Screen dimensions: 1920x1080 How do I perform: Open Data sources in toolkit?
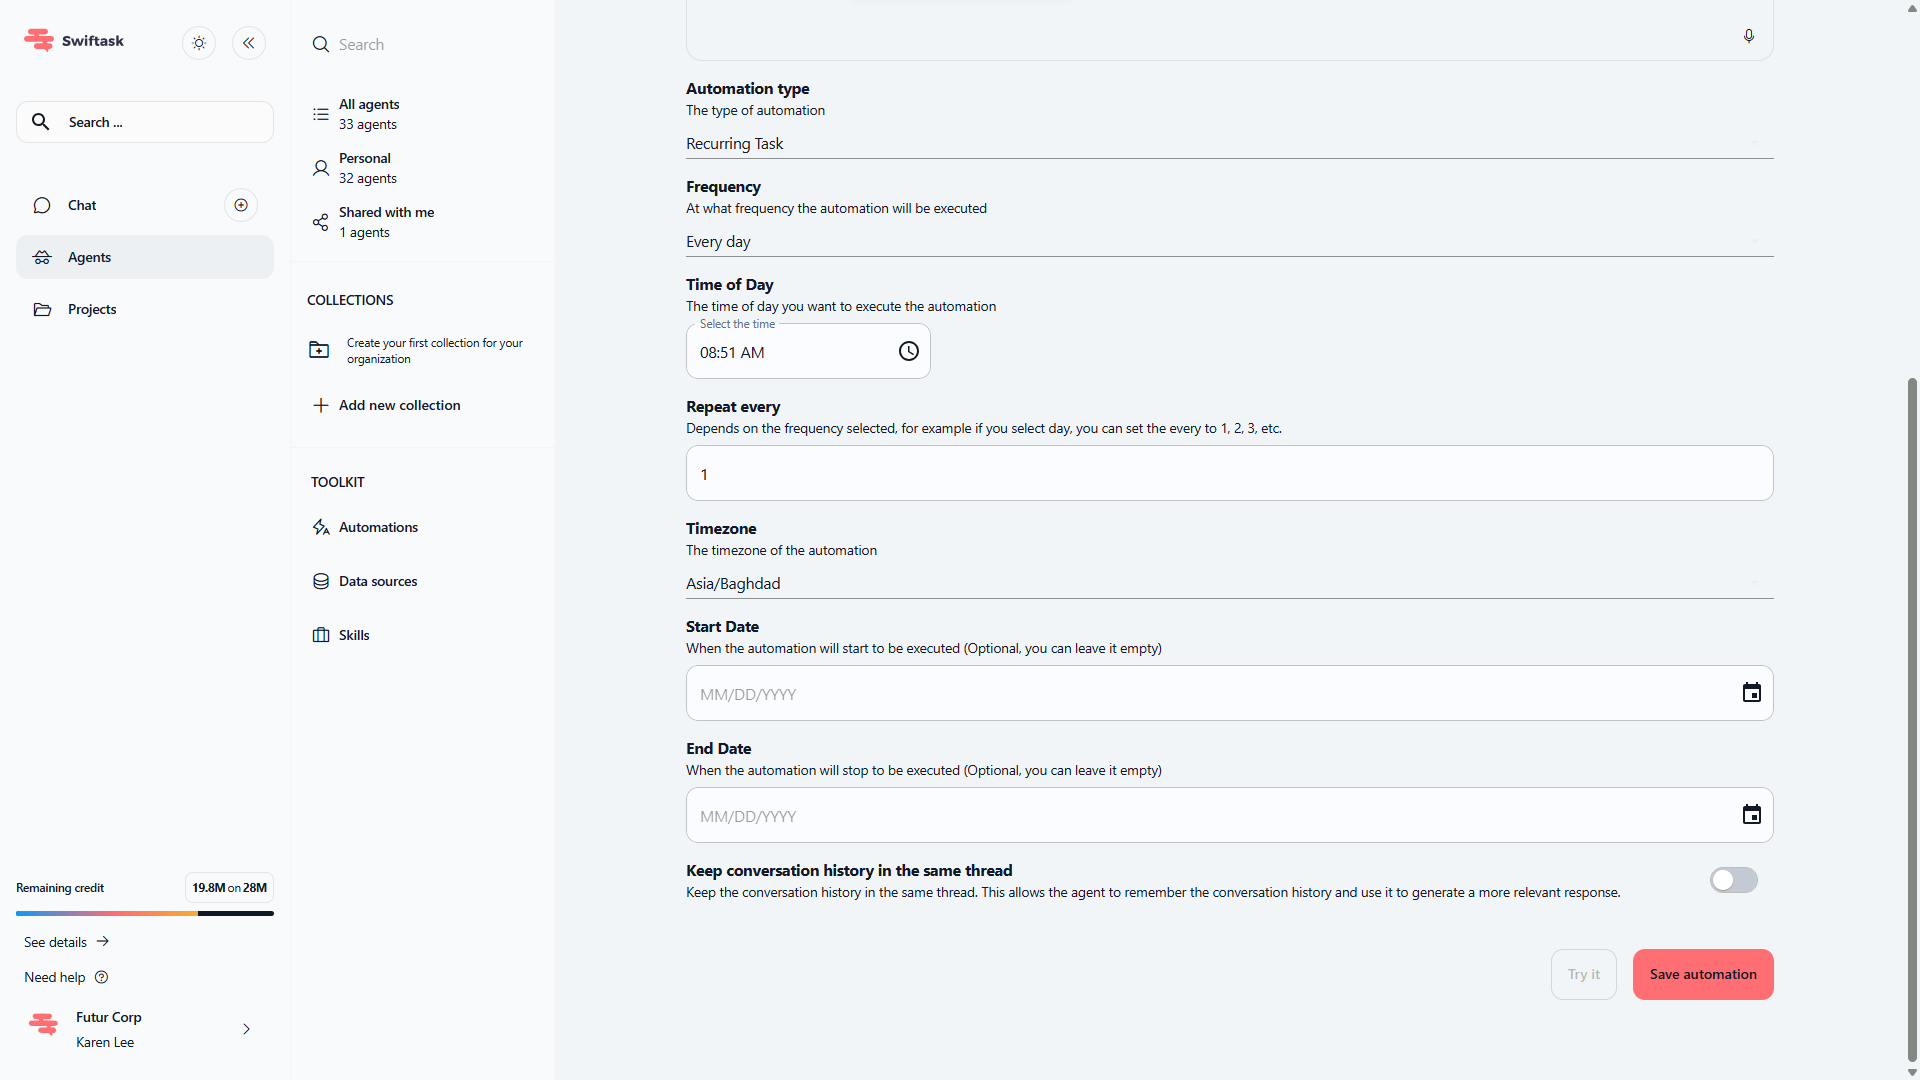(x=378, y=581)
